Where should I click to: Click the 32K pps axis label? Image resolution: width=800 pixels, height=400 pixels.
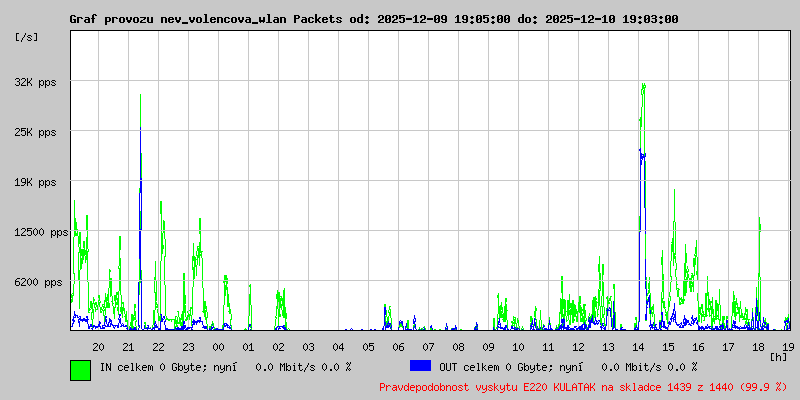(x=35, y=82)
